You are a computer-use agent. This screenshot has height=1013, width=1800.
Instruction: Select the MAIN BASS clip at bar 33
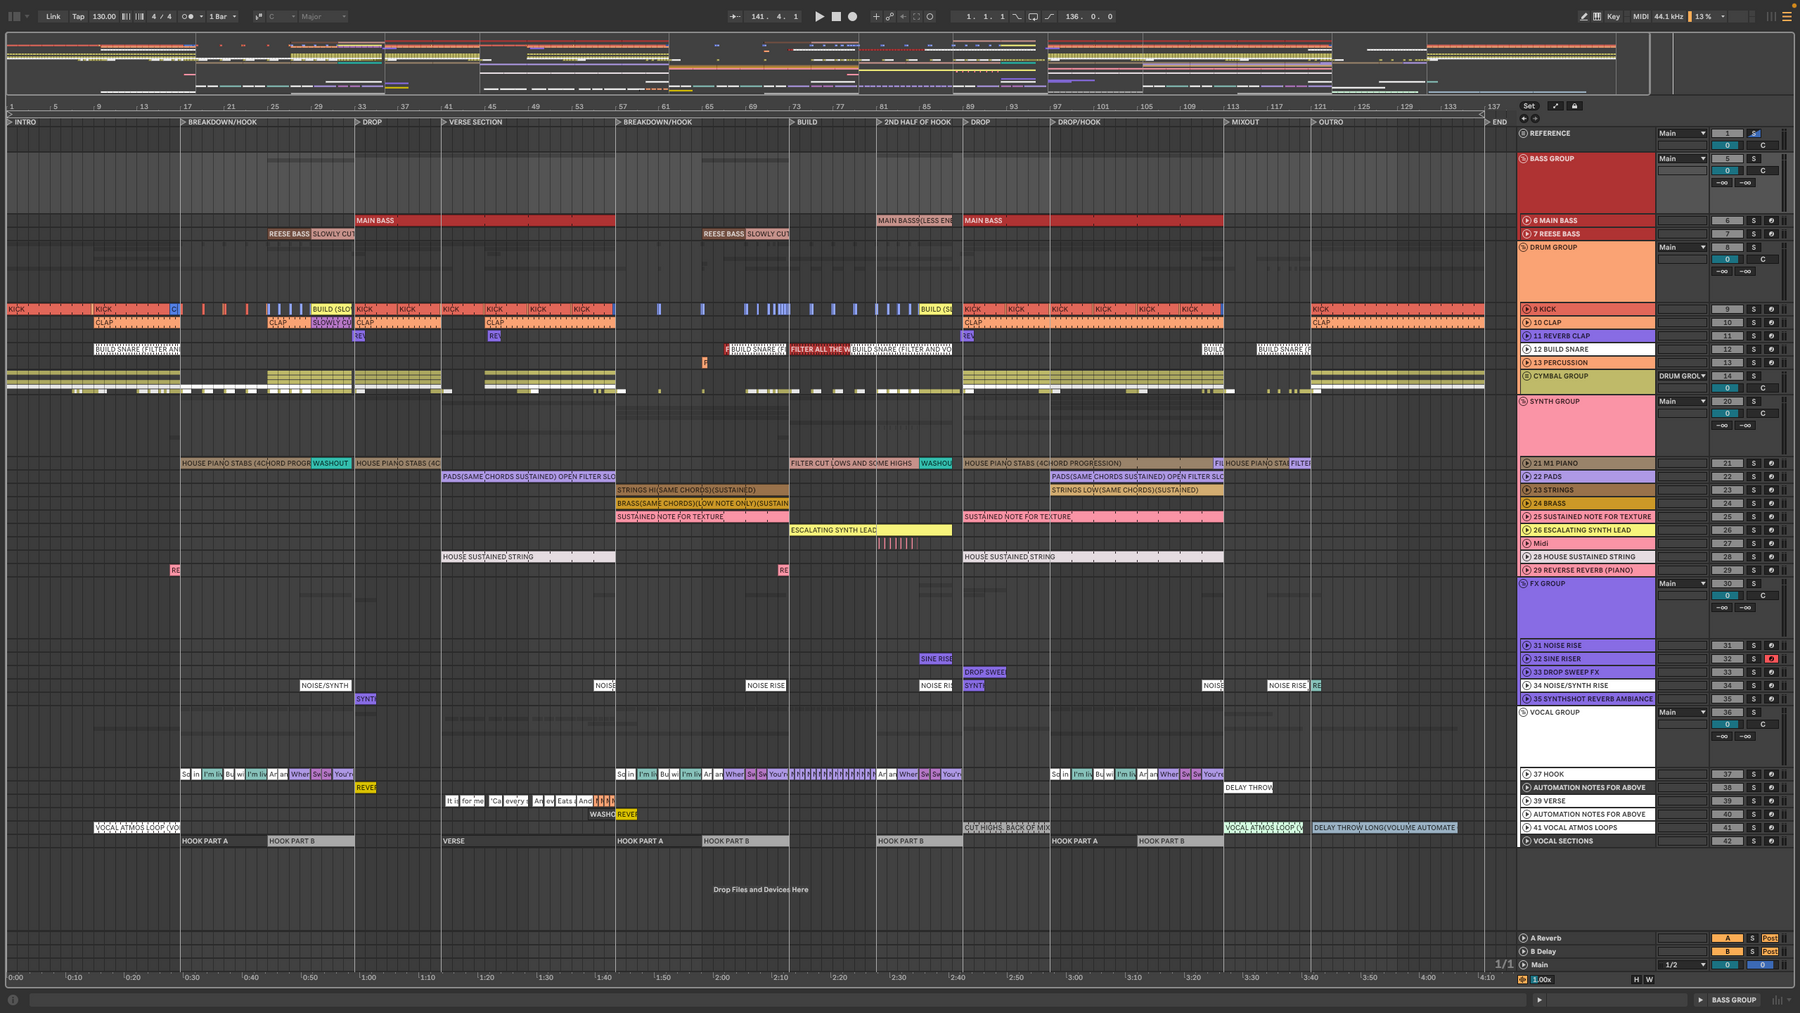(485, 220)
